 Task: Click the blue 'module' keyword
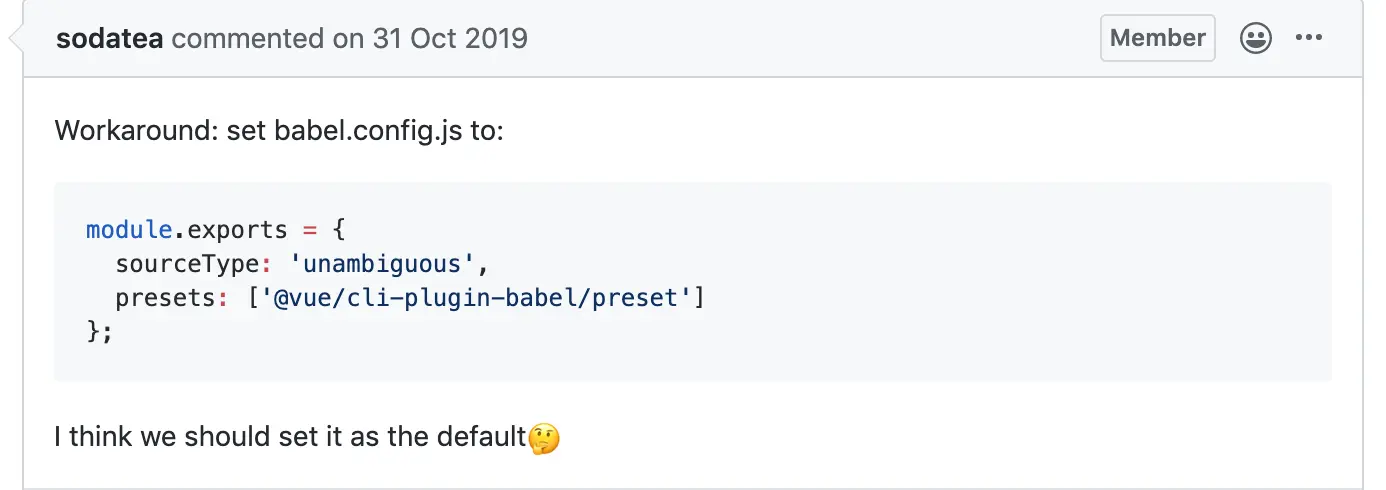coord(129,230)
